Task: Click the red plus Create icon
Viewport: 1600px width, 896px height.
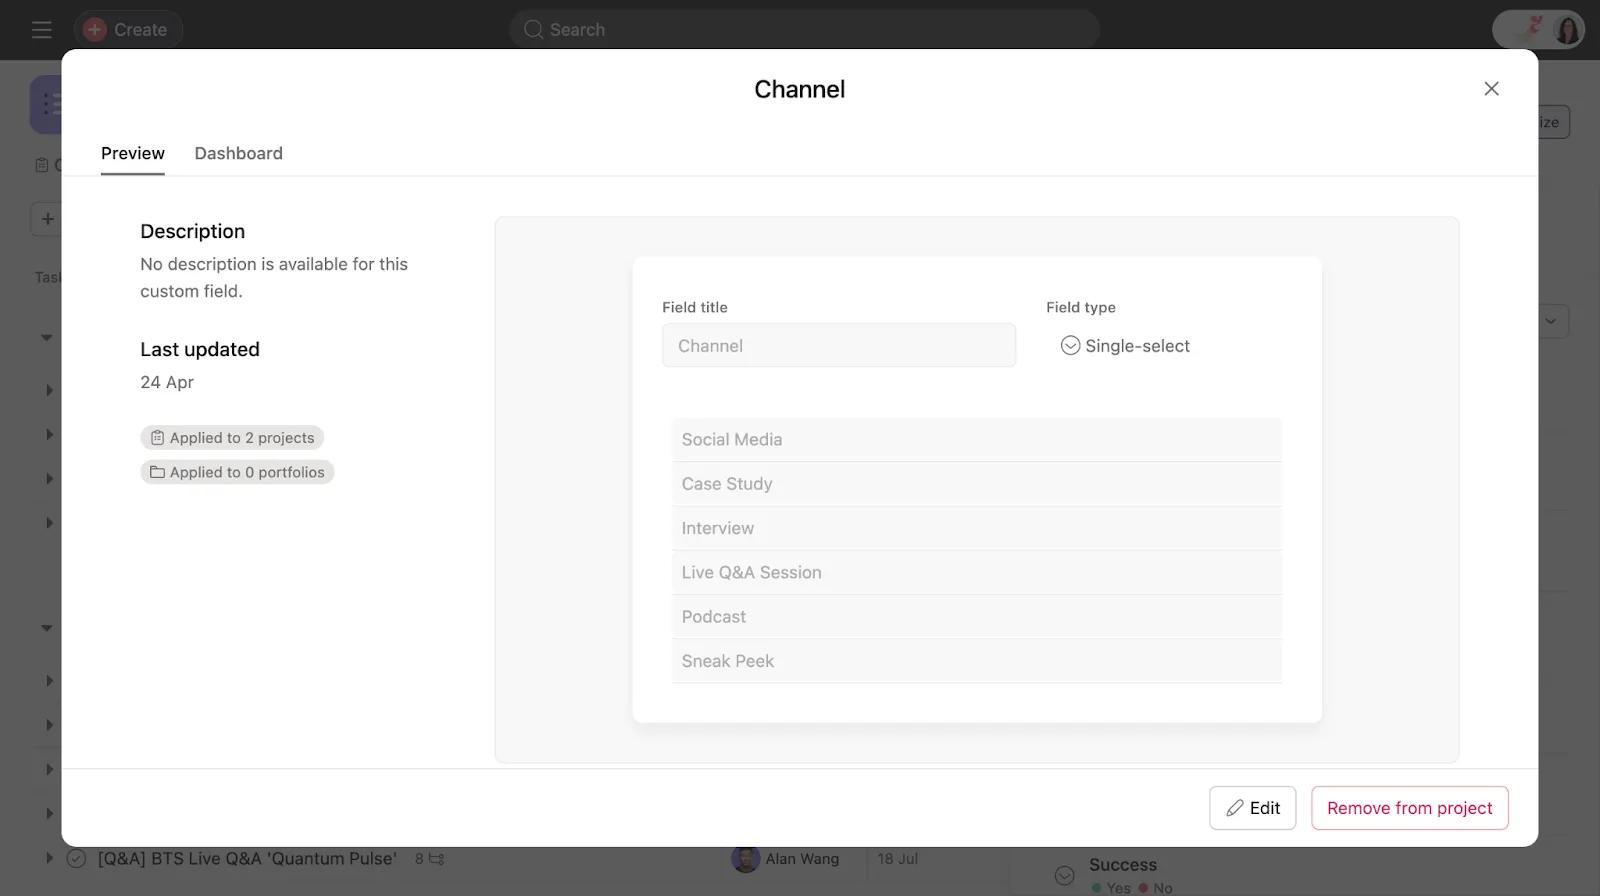Action: click(x=95, y=30)
